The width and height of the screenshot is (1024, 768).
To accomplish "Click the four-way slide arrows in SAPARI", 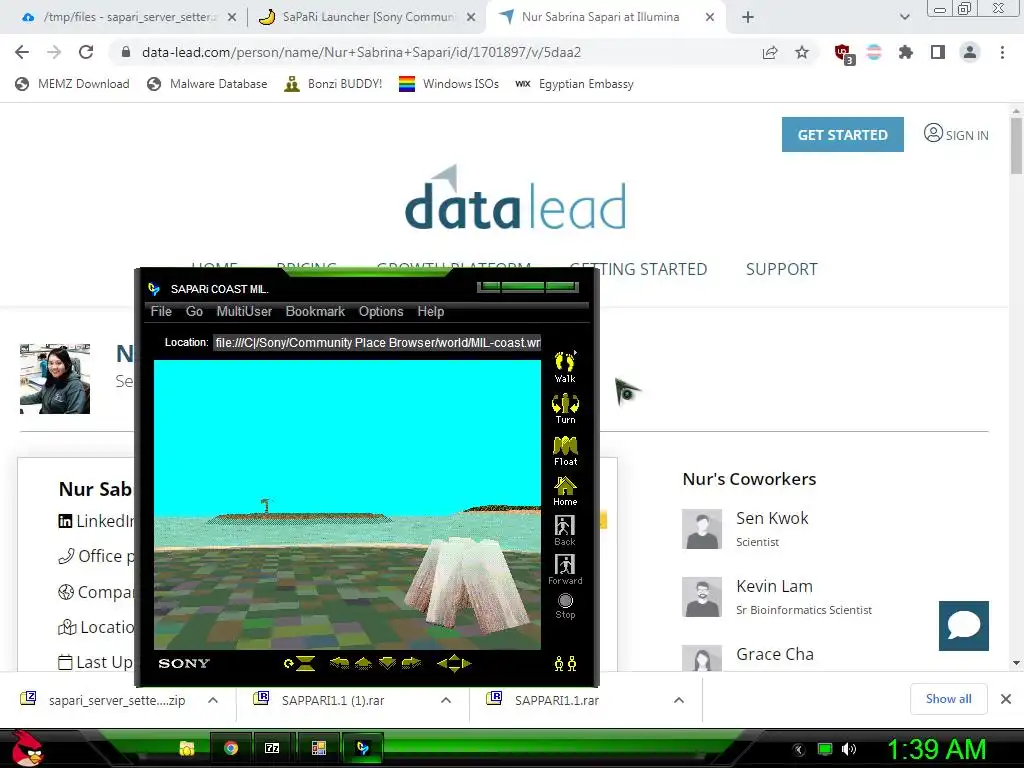I will 454,664.
